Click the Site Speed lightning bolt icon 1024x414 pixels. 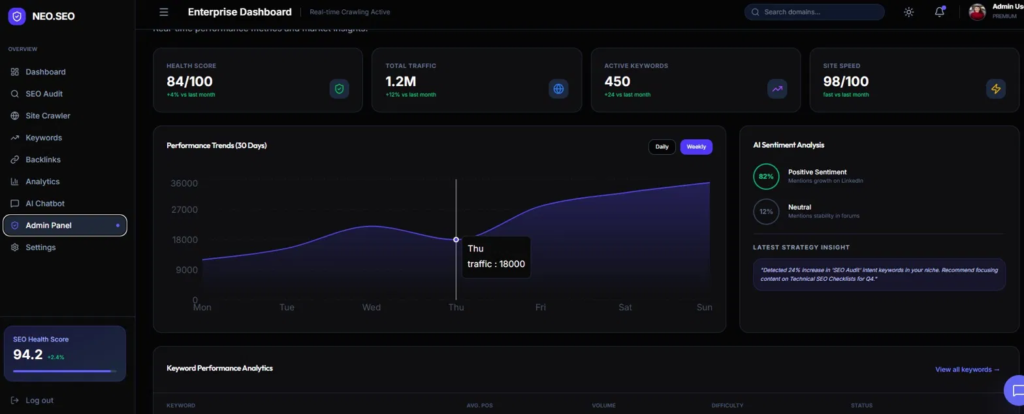tap(996, 89)
